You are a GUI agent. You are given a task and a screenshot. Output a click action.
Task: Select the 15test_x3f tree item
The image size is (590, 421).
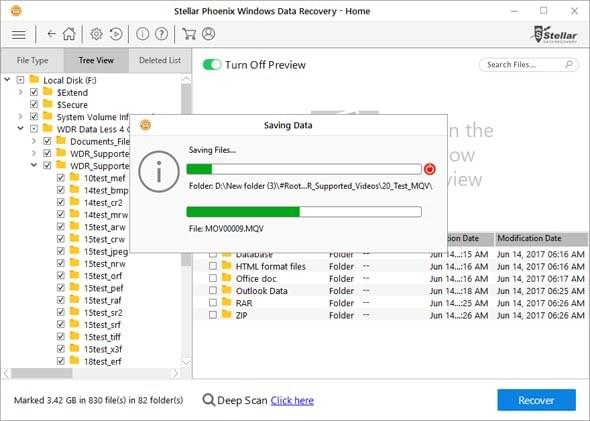(103, 349)
